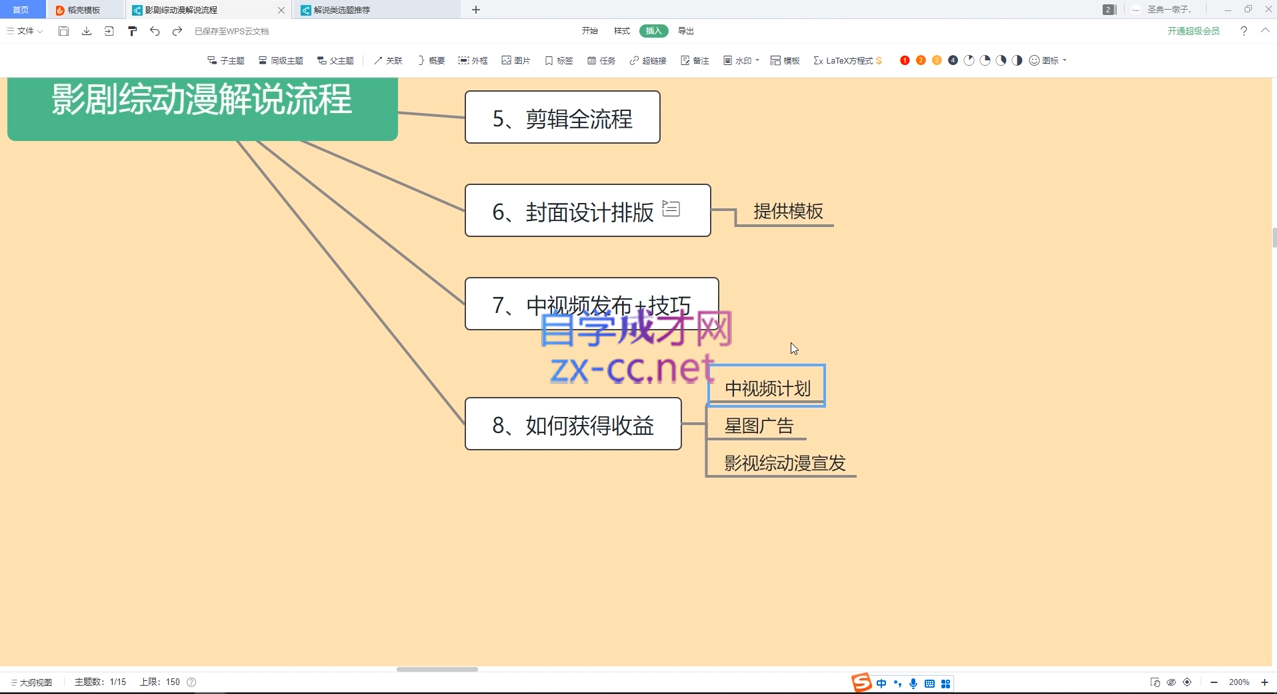Click 开通超级会员 membership link
The image size is (1277, 694).
[1194, 31]
